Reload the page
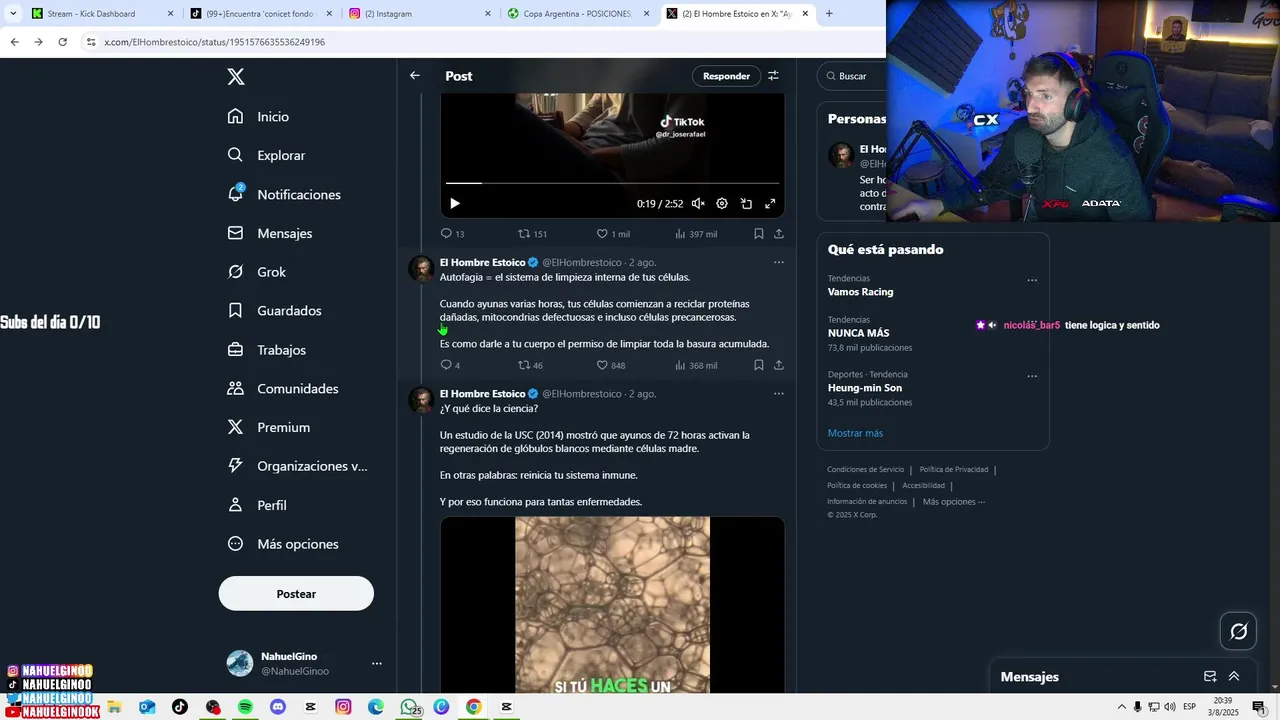Image resolution: width=1280 pixels, height=720 pixels. (62, 42)
